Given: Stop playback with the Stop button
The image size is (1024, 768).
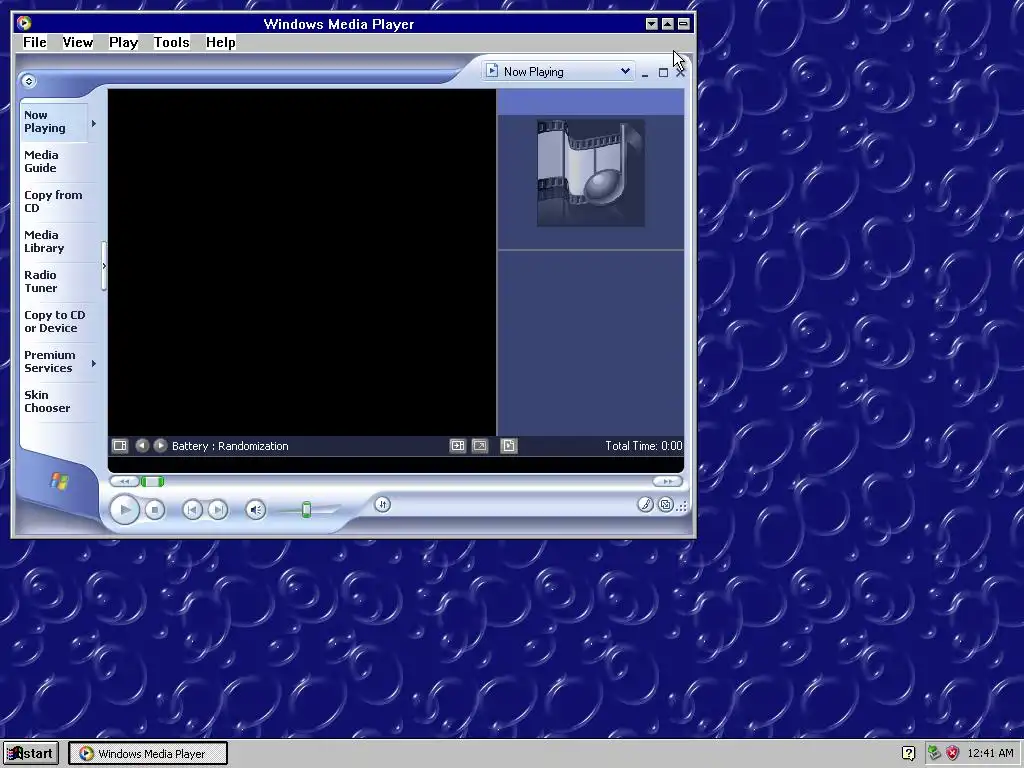Looking at the screenshot, I should 155,509.
